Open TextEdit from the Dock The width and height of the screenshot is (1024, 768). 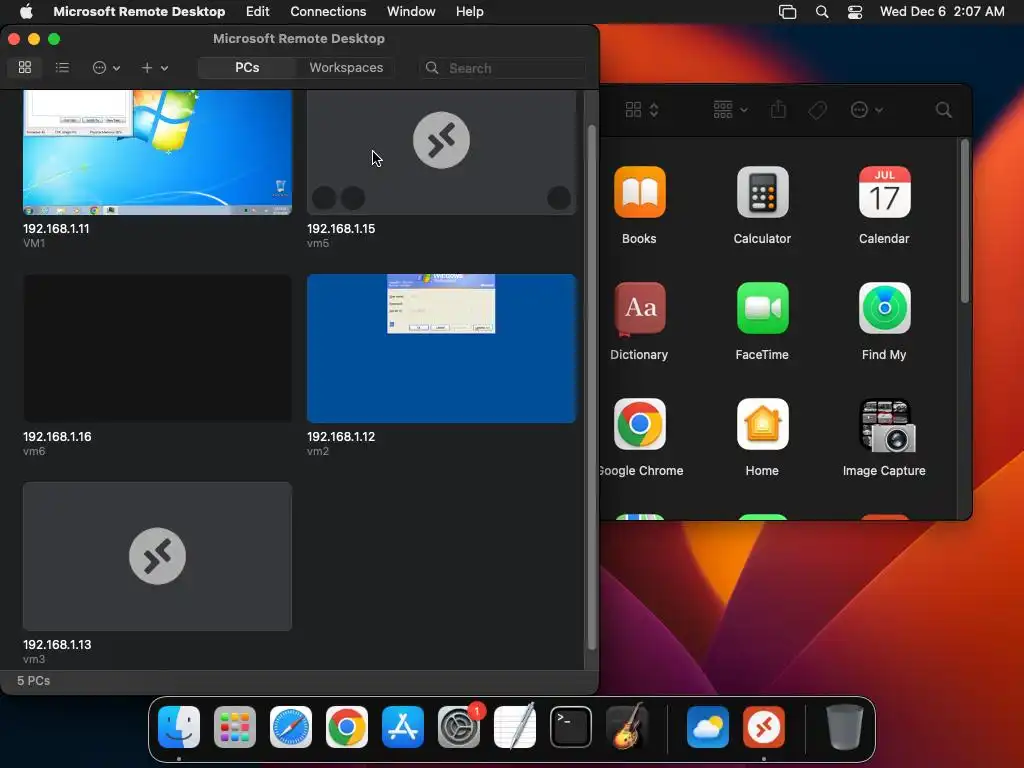pyautogui.click(x=515, y=727)
